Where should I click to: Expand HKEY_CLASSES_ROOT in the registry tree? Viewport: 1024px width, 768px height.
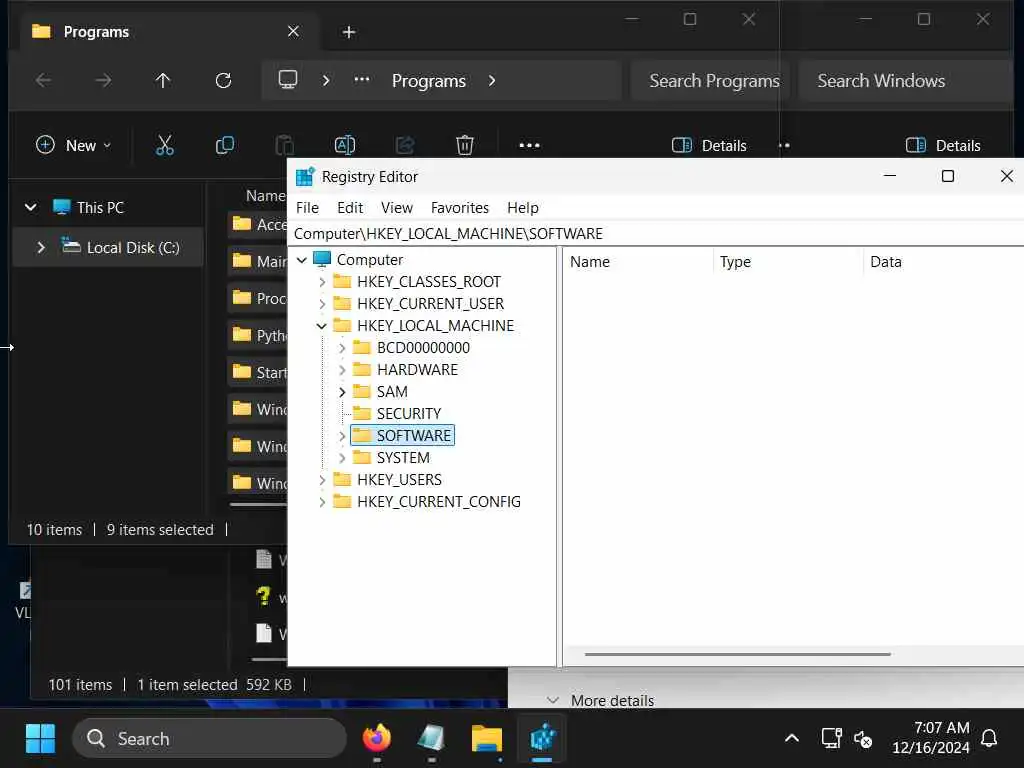(x=322, y=282)
